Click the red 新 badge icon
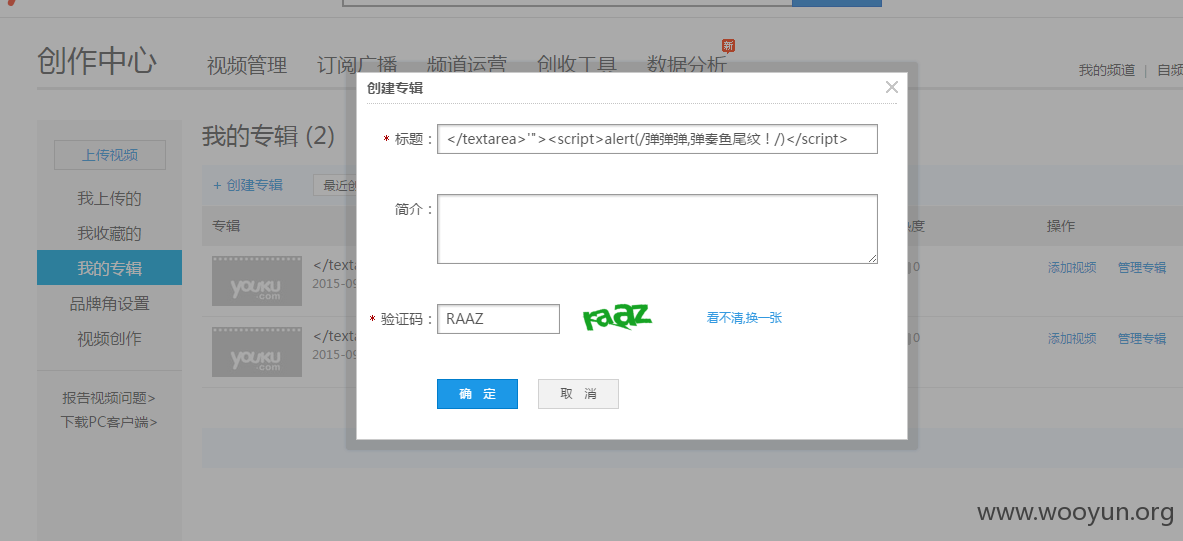 coord(728,45)
